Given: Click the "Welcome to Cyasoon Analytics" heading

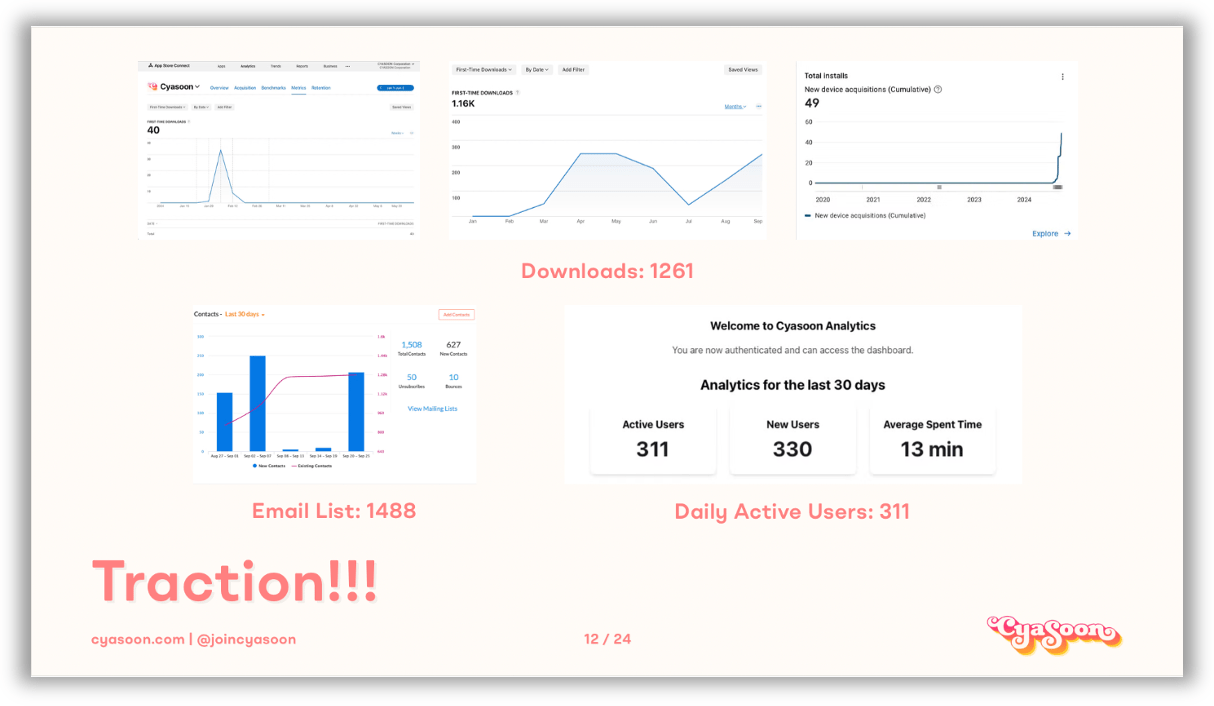Looking at the screenshot, I should point(793,326).
